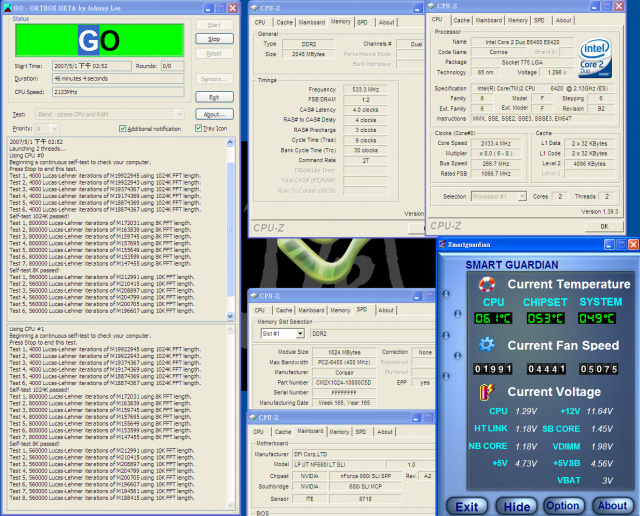
Task: Switch to Cache tab in CPU-Z CPU window
Action: (x=462, y=20)
